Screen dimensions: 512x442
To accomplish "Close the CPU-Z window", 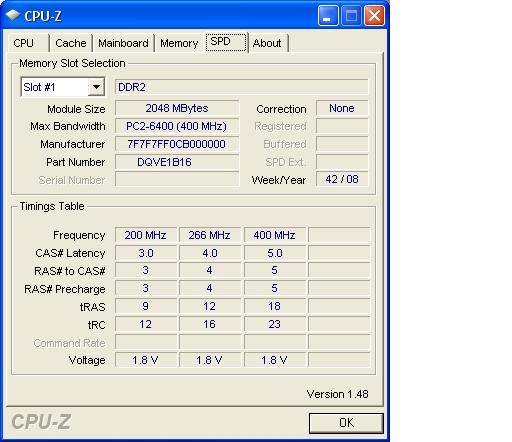I will (x=374, y=15).
